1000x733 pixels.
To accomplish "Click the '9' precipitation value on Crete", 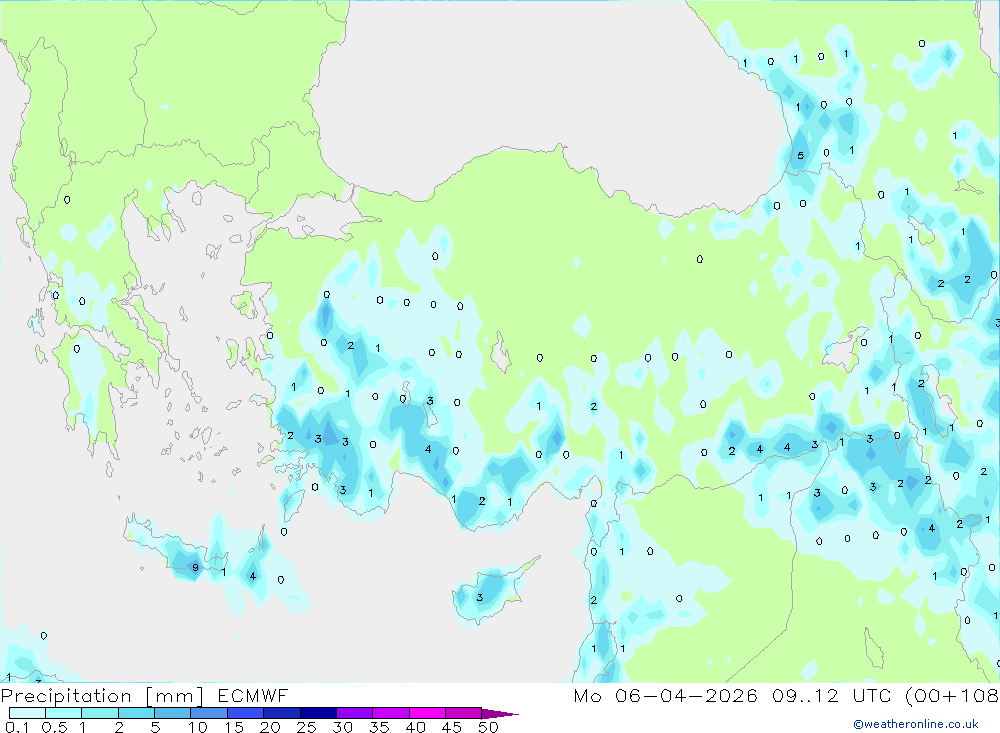I will pos(195,567).
